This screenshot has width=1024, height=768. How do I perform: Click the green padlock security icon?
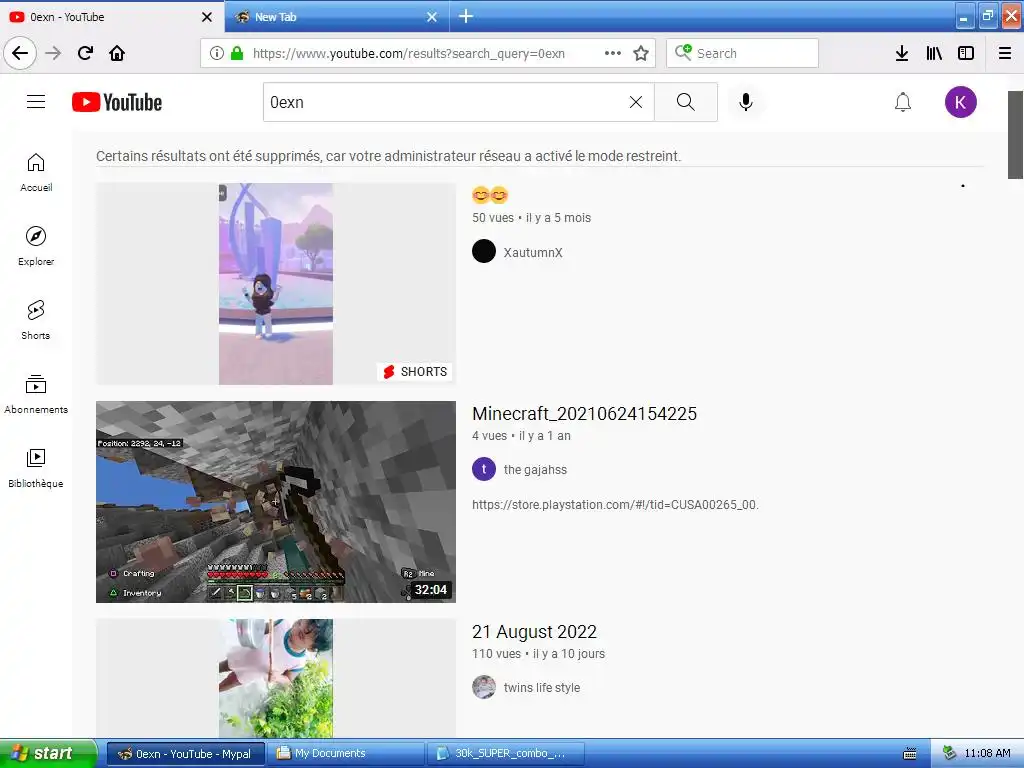237,53
